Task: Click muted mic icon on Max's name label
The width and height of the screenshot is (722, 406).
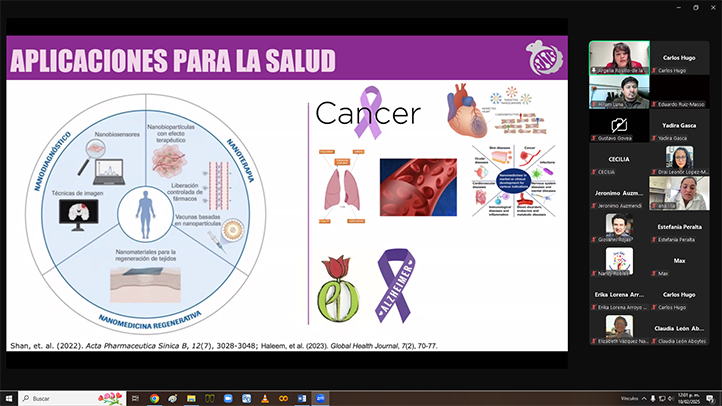Action: coord(654,273)
